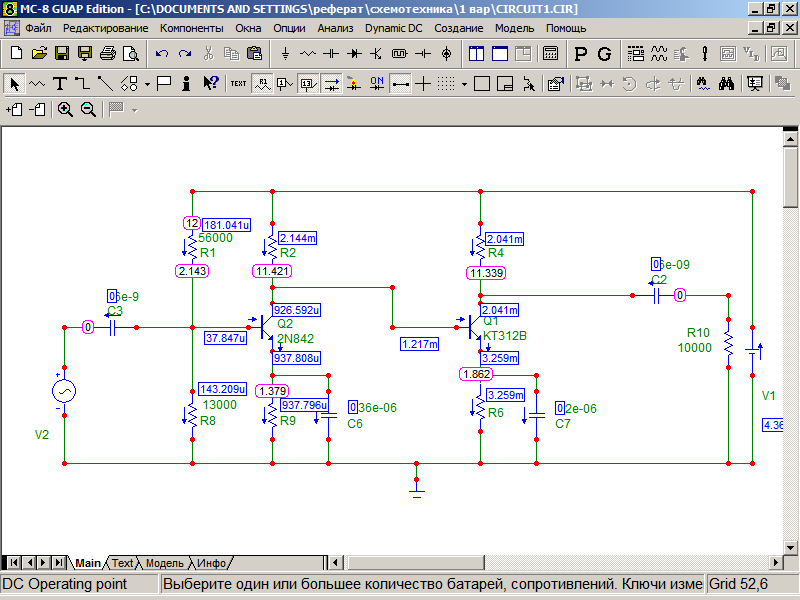Image resolution: width=800 pixels, height=600 pixels.
Task: Open the grid dots dropdown arrow
Action: click(464, 83)
